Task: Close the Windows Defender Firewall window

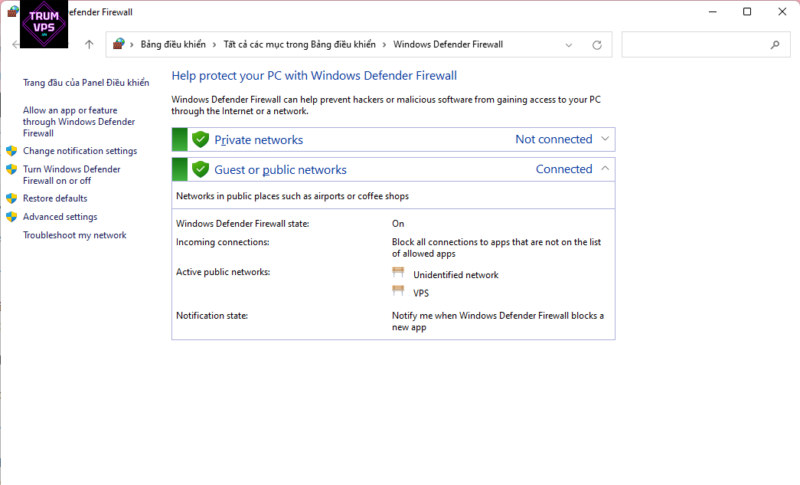Action: point(782,12)
